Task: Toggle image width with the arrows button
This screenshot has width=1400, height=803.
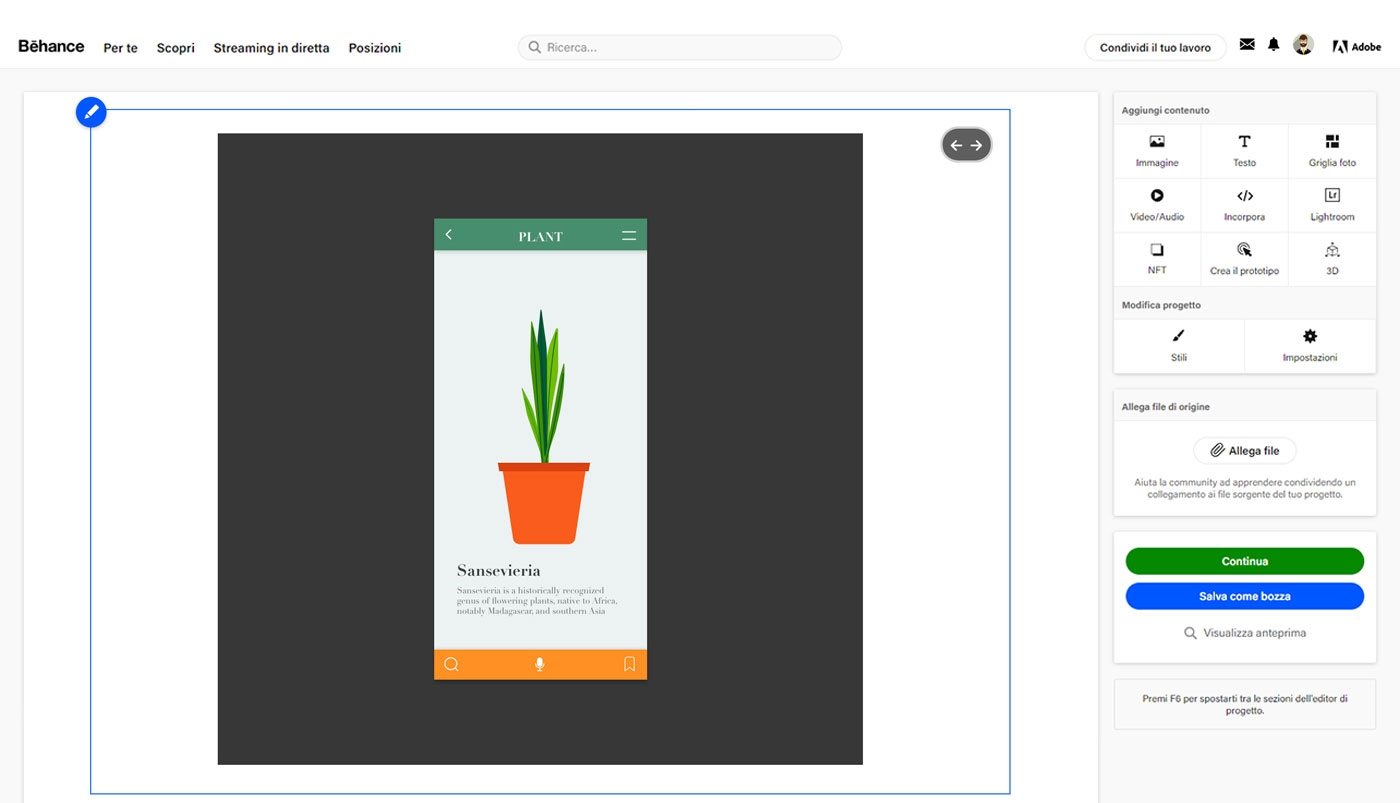Action: point(966,145)
